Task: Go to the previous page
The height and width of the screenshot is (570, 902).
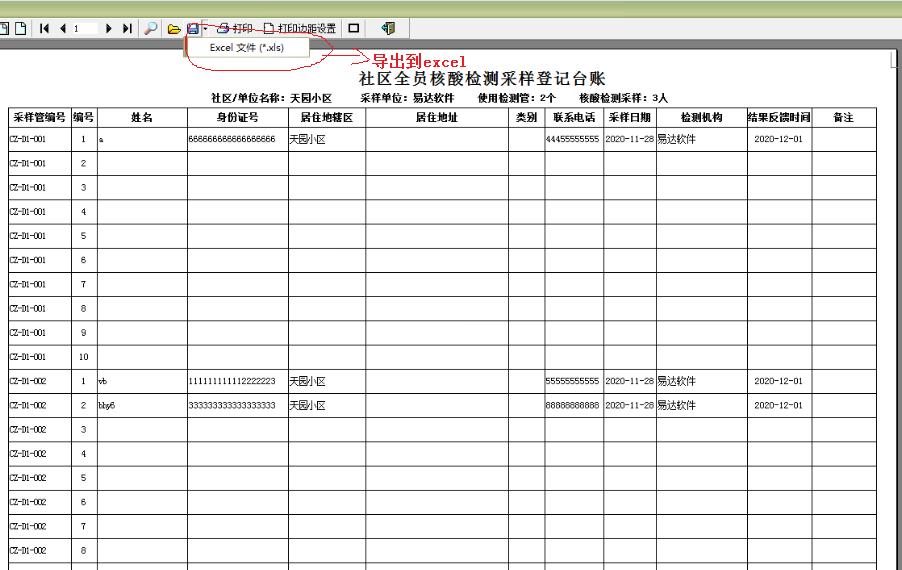Action: (62, 28)
